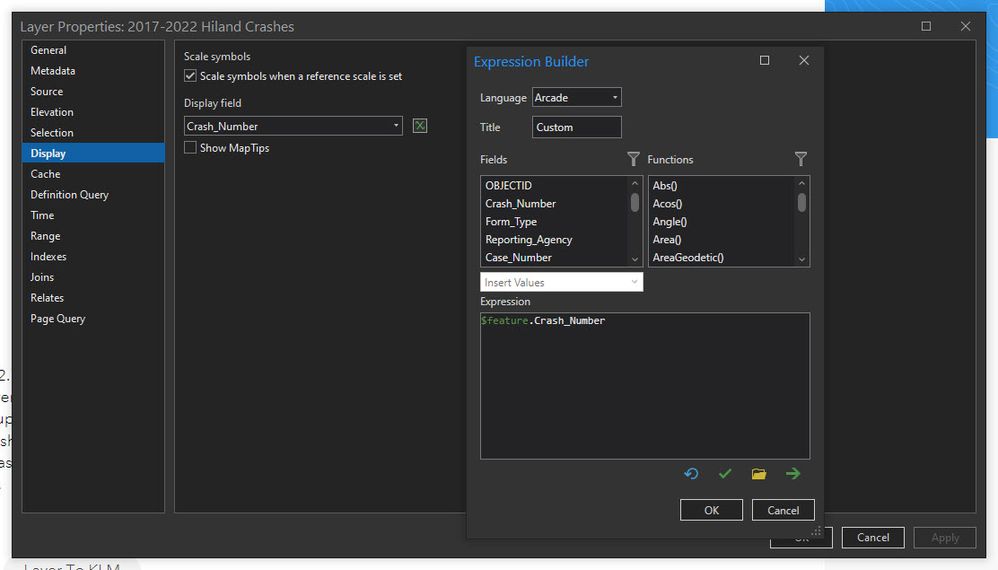Open the General tab
The height and width of the screenshot is (570, 998).
(x=93, y=50)
